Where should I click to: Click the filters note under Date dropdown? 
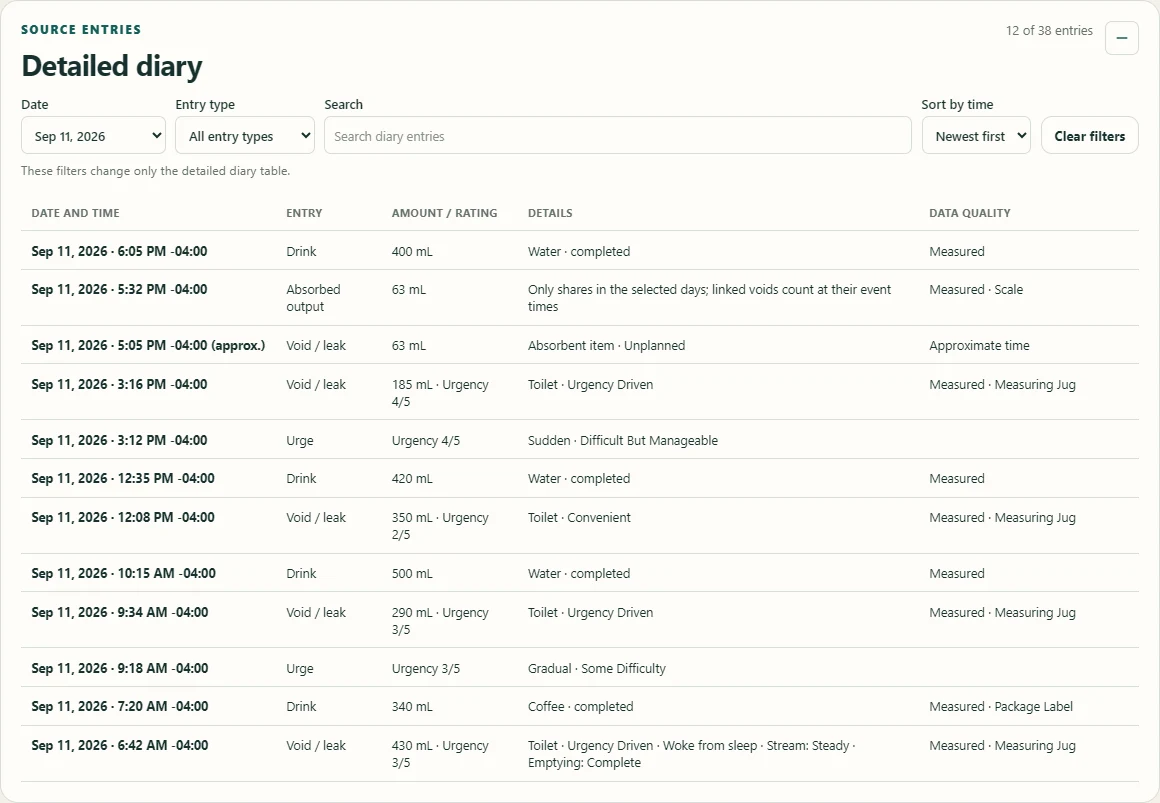click(x=155, y=171)
